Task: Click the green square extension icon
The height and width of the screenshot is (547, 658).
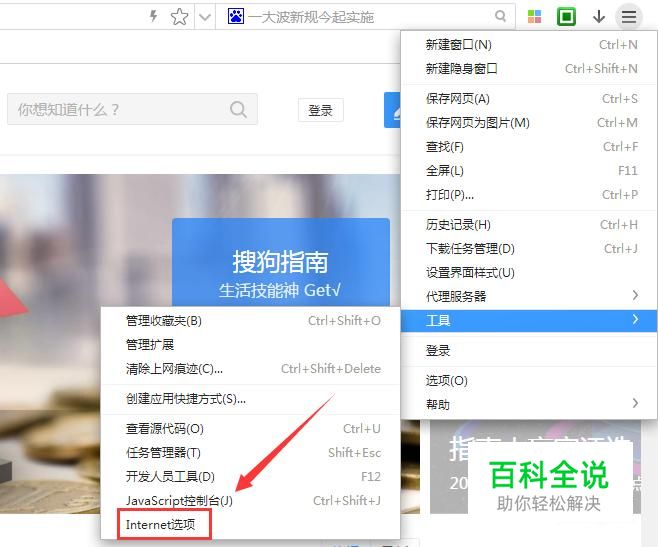Action: tap(566, 17)
